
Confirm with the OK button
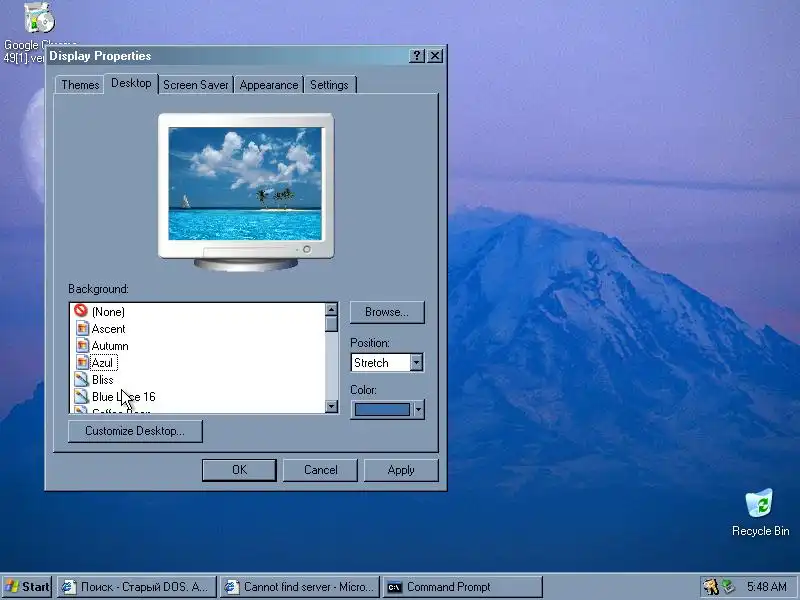point(239,470)
